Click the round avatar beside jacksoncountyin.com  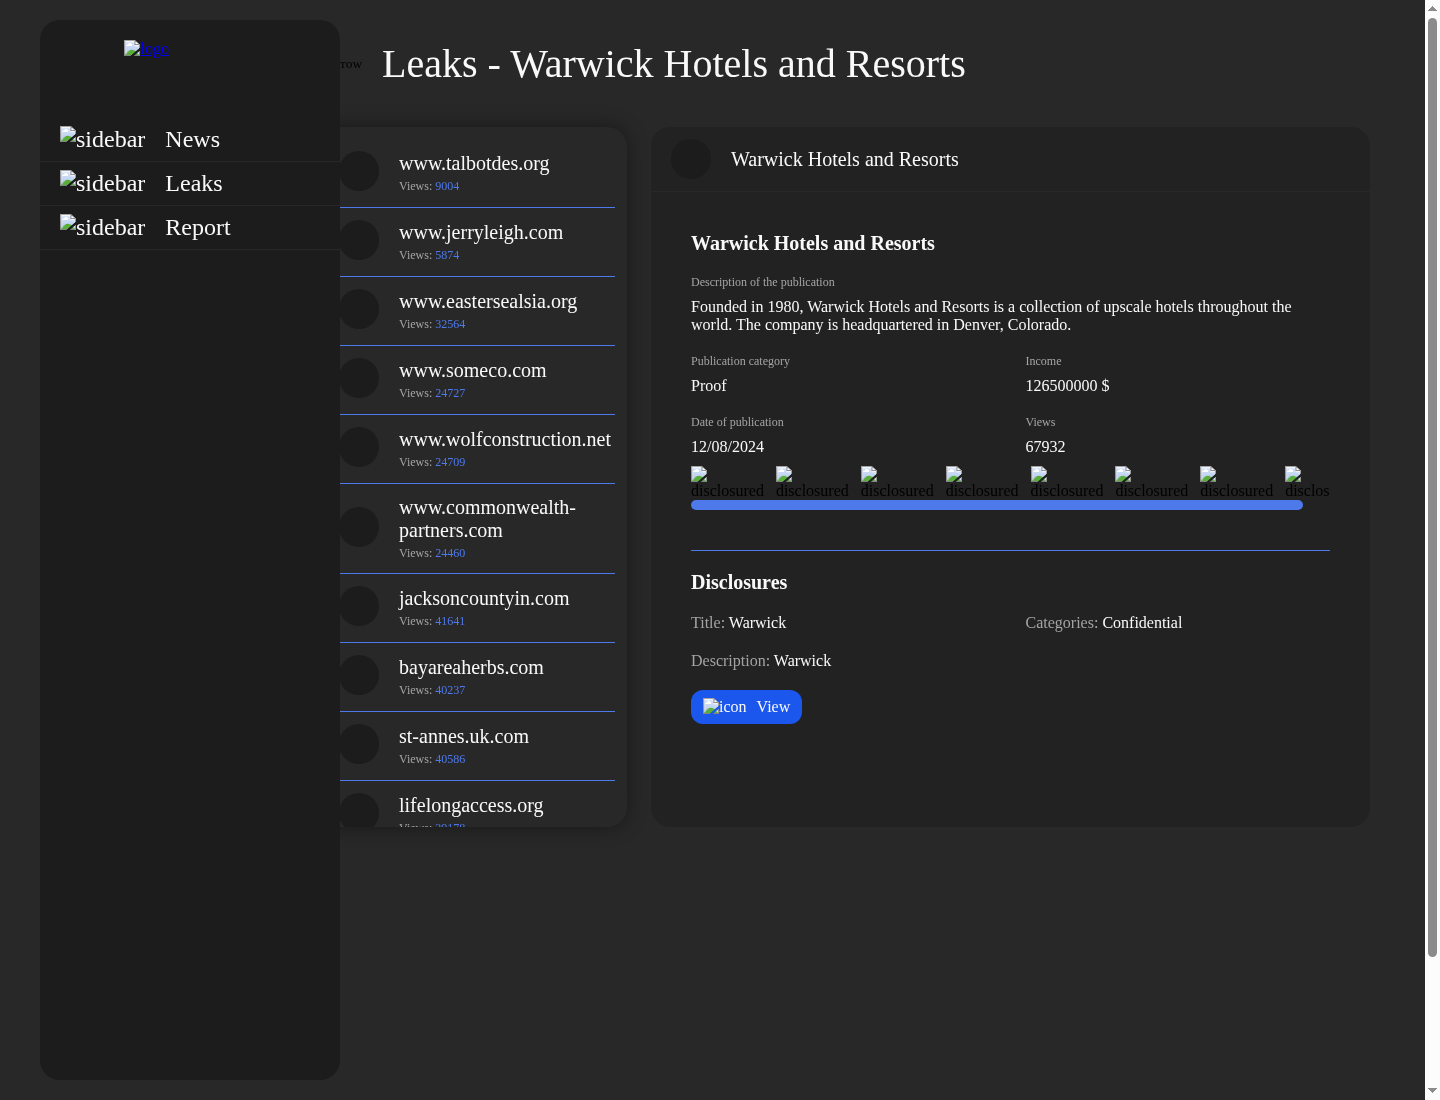point(359,606)
